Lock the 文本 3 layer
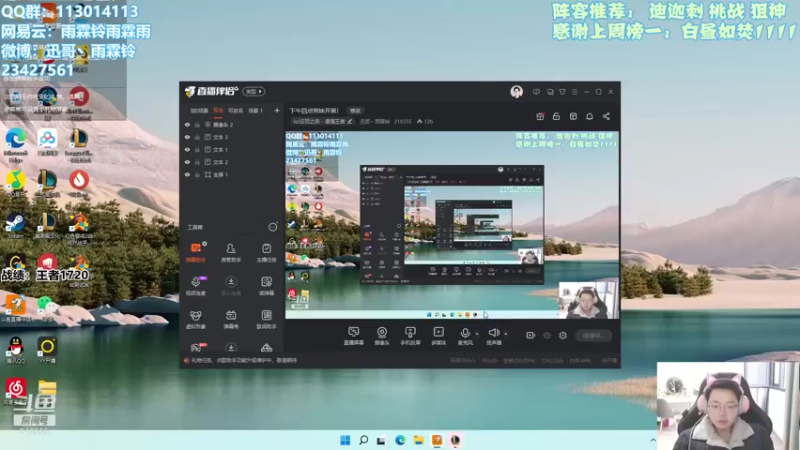This screenshot has height=450, width=800. (197, 137)
